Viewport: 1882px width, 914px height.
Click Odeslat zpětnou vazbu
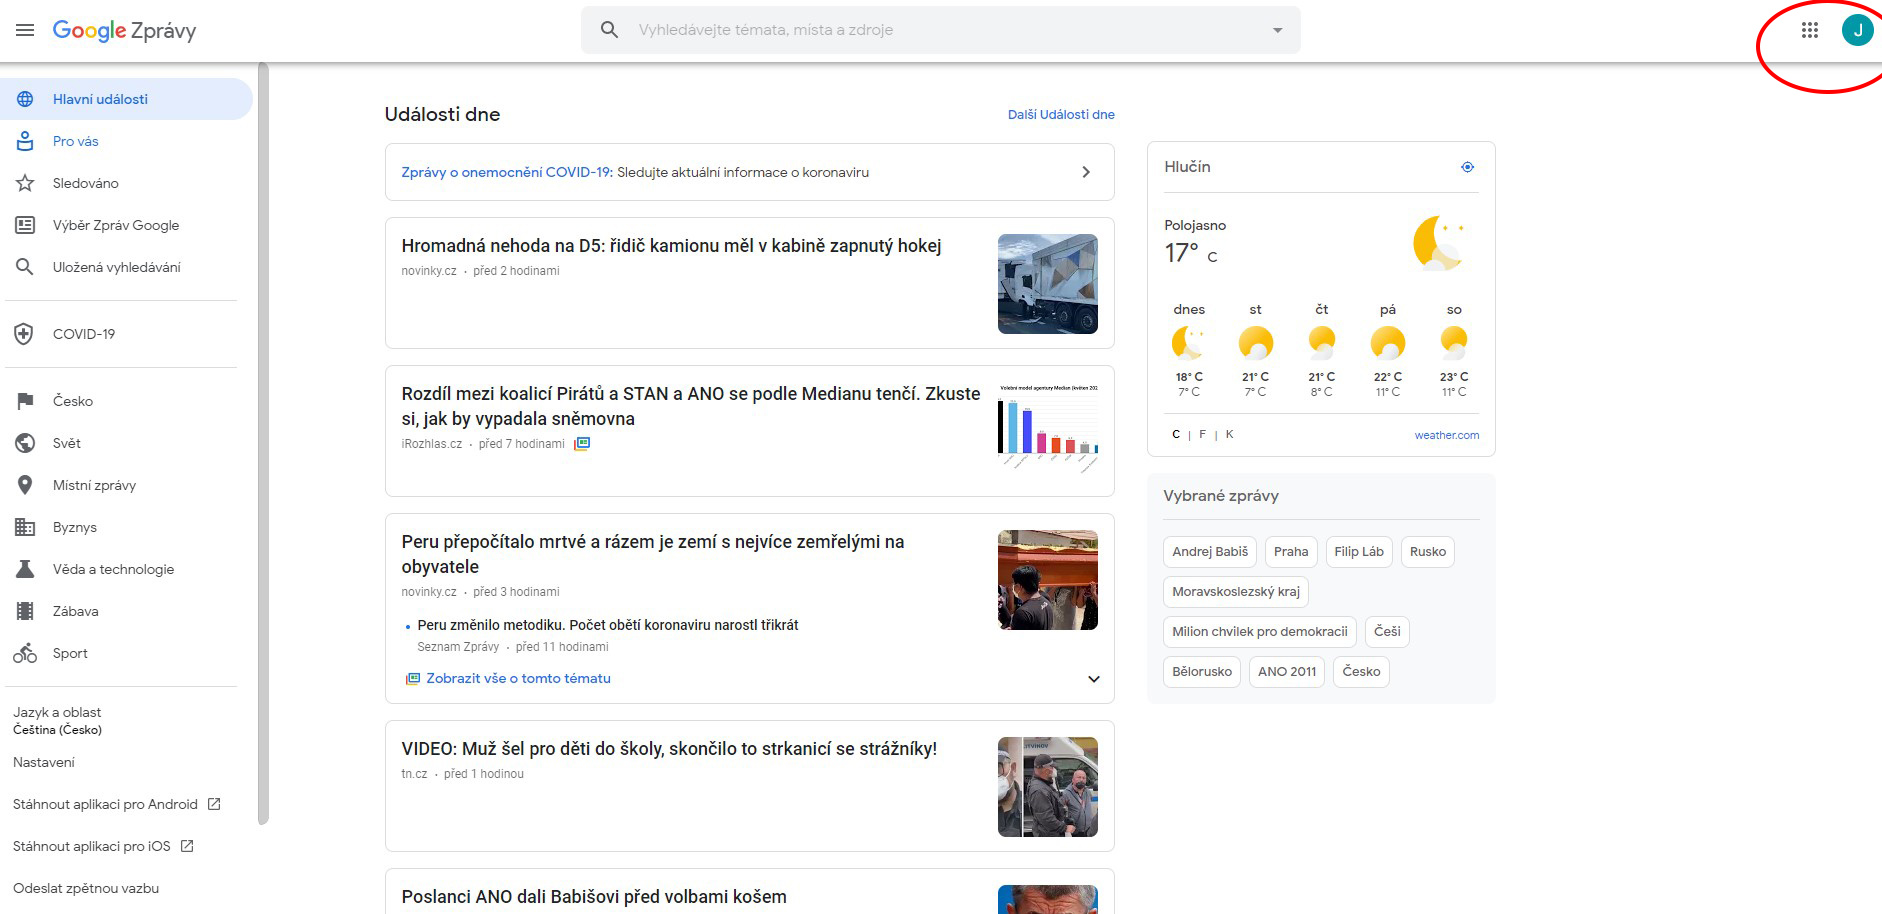(86, 888)
